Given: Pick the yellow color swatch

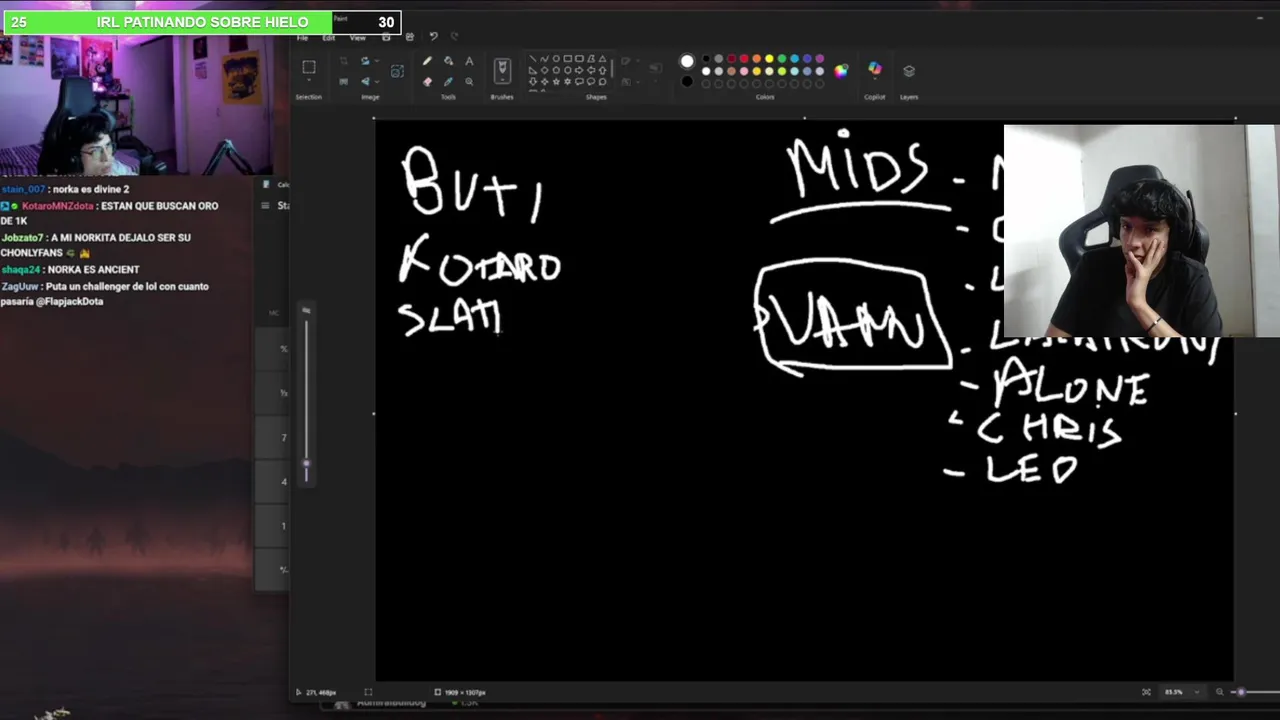Looking at the screenshot, I should click(x=769, y=58).
